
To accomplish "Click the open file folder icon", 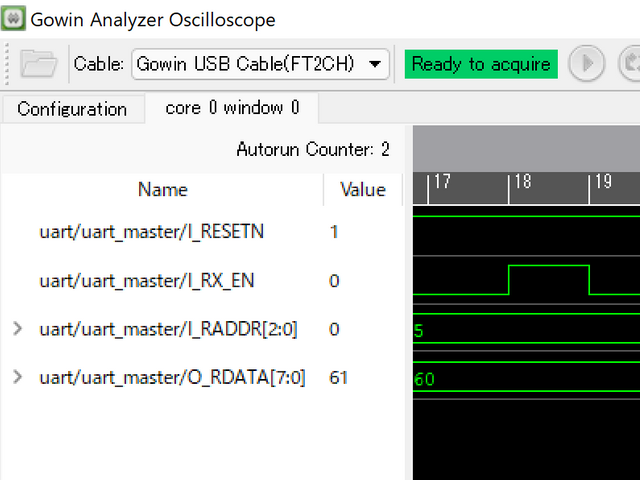I will click(x=39, y=64).
